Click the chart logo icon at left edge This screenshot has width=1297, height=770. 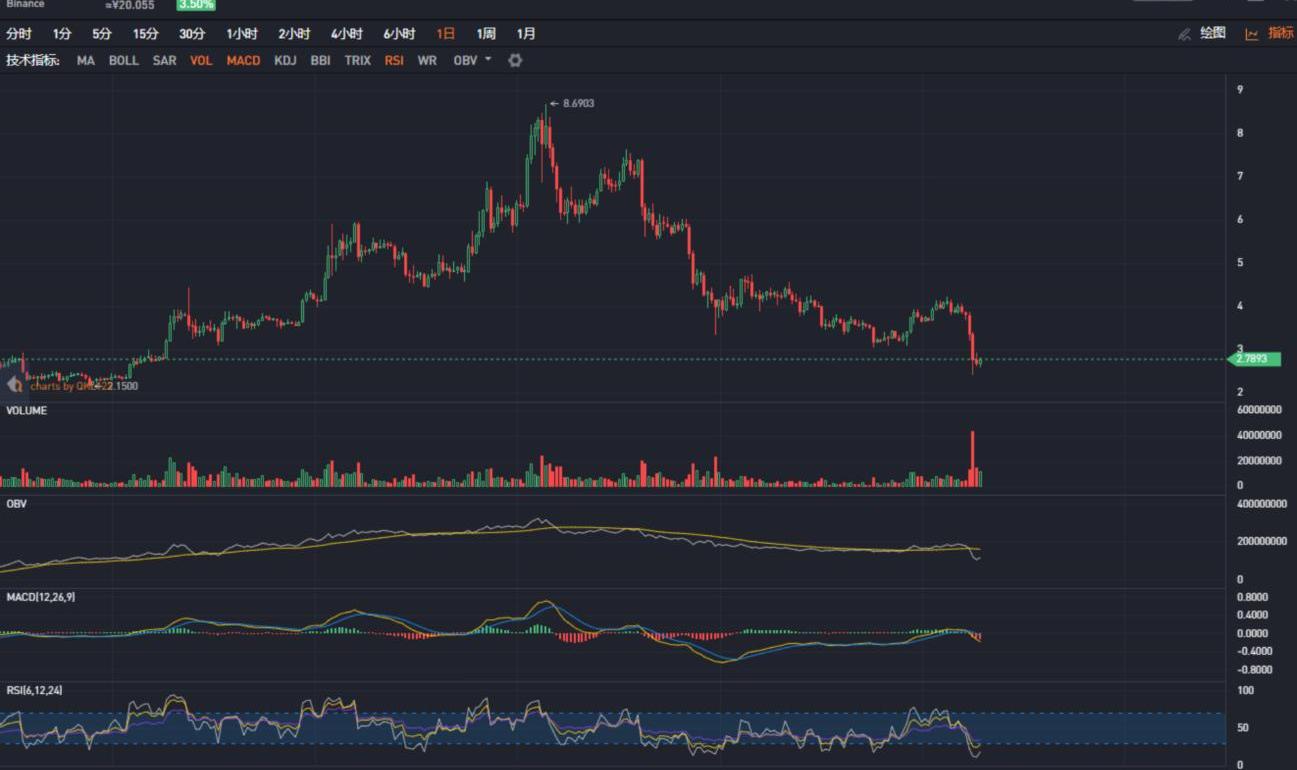pyautogui.click(x=15, y=384)
